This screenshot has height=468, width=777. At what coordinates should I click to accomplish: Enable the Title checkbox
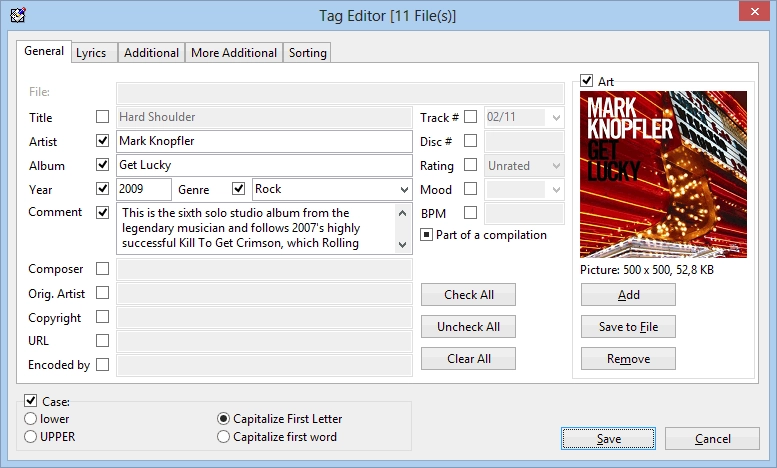(103, 117)
